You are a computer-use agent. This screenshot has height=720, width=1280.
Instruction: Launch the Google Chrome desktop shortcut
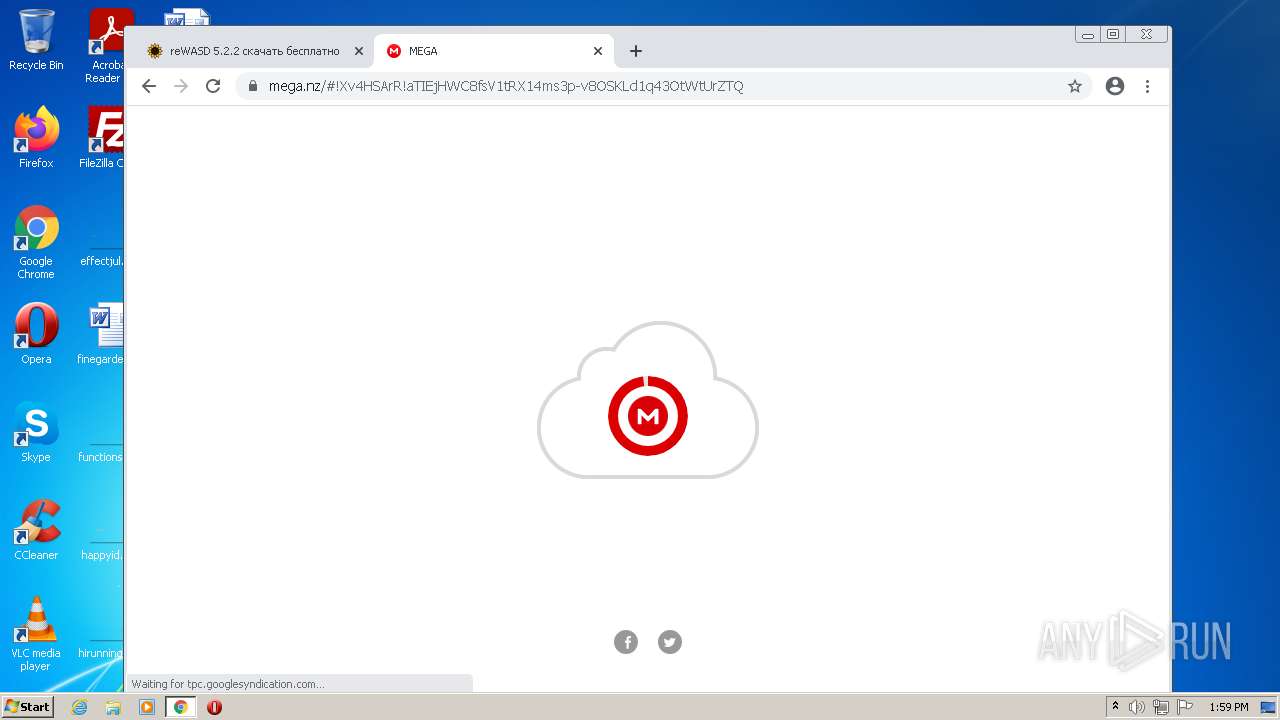[x=36, y=243]
